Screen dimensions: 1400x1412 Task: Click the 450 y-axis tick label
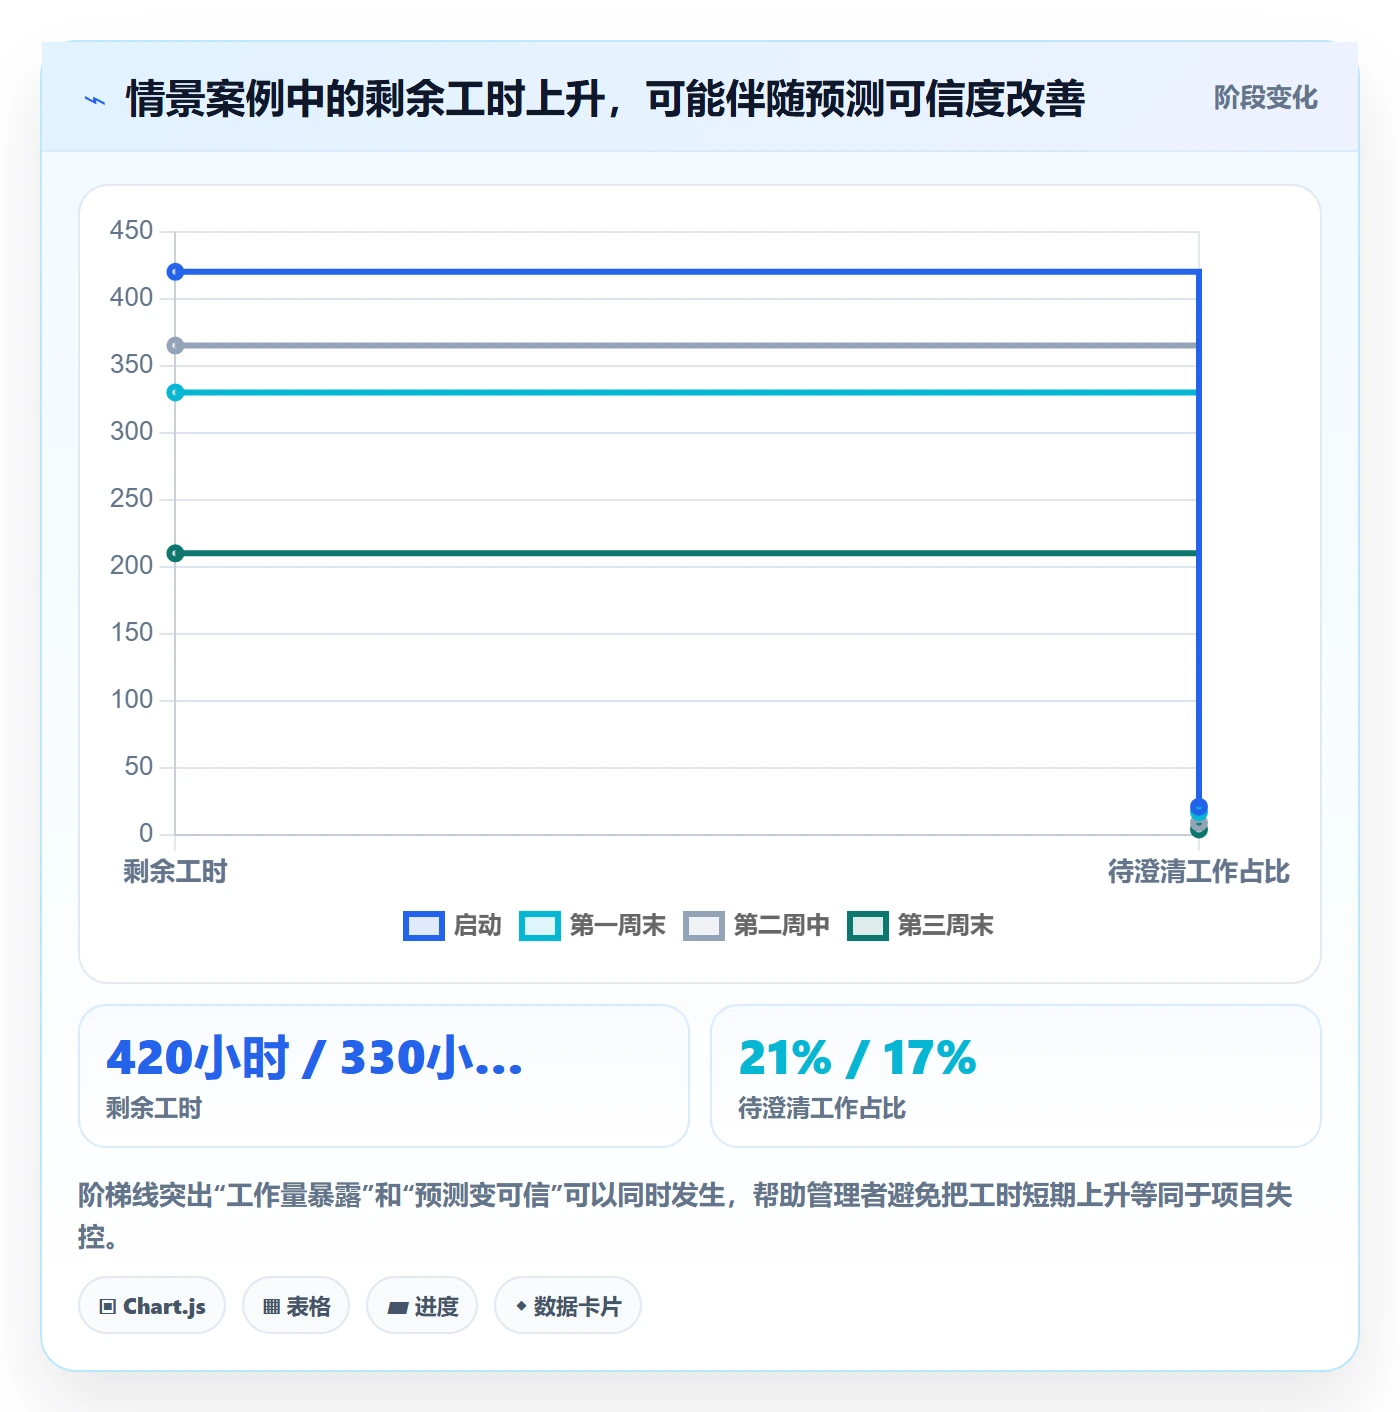tap(131, 231)
